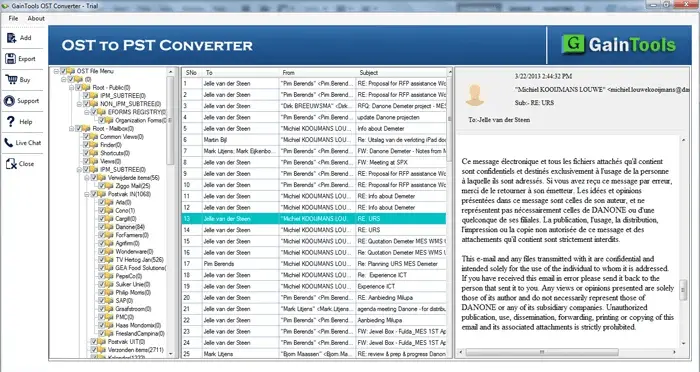Click the Cargill(0) folder icon
The height and width of the screenshot is (372, 700).
pos(109,219)
